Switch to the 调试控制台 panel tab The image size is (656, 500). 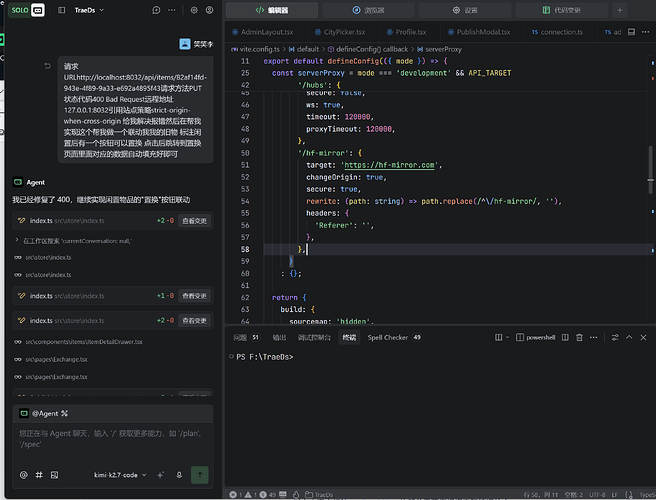coord(314,337)
